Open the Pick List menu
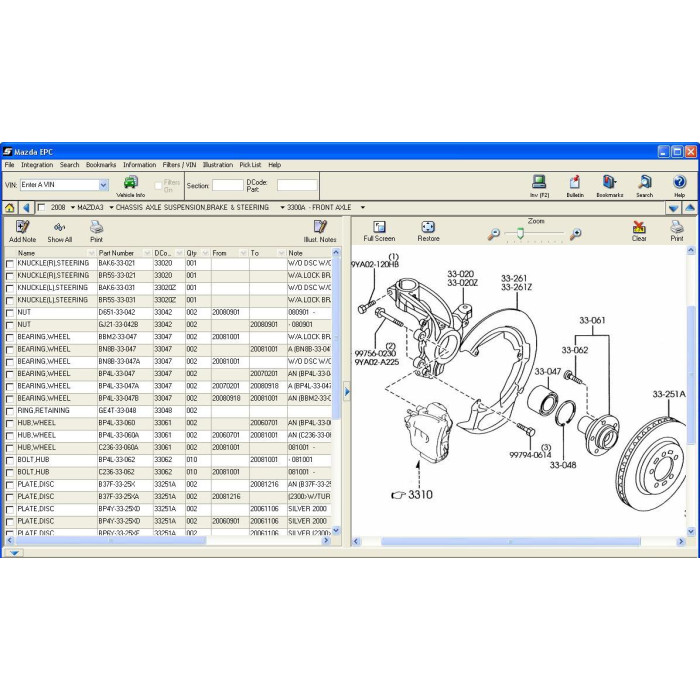 (250, 165)
